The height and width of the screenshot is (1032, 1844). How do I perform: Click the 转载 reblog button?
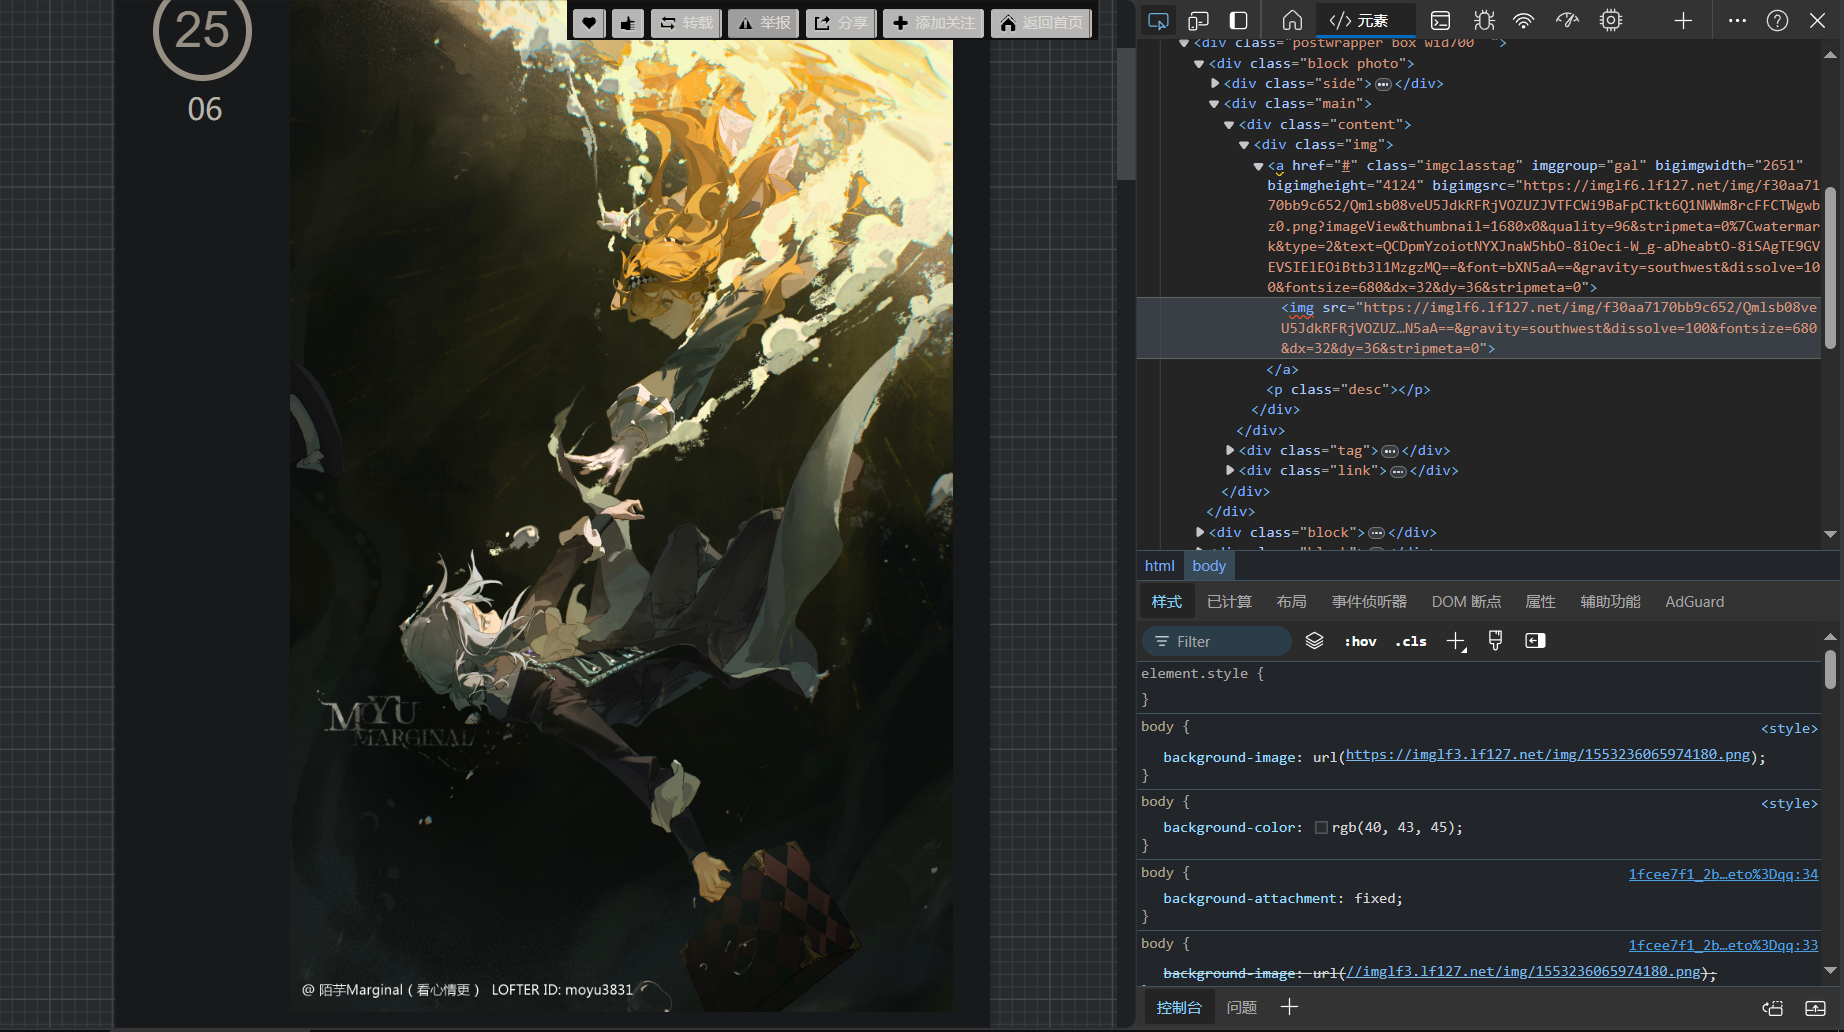coord(686,23)
